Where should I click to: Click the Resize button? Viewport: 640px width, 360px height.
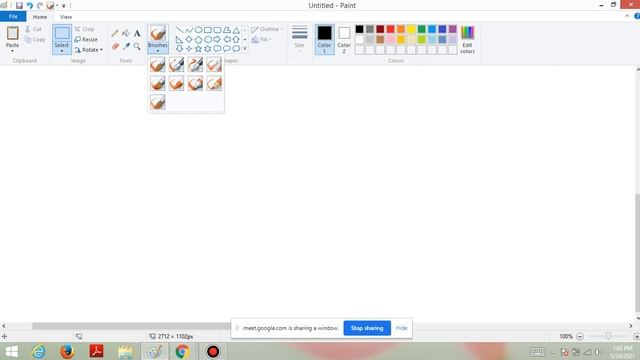coord(86,40)
